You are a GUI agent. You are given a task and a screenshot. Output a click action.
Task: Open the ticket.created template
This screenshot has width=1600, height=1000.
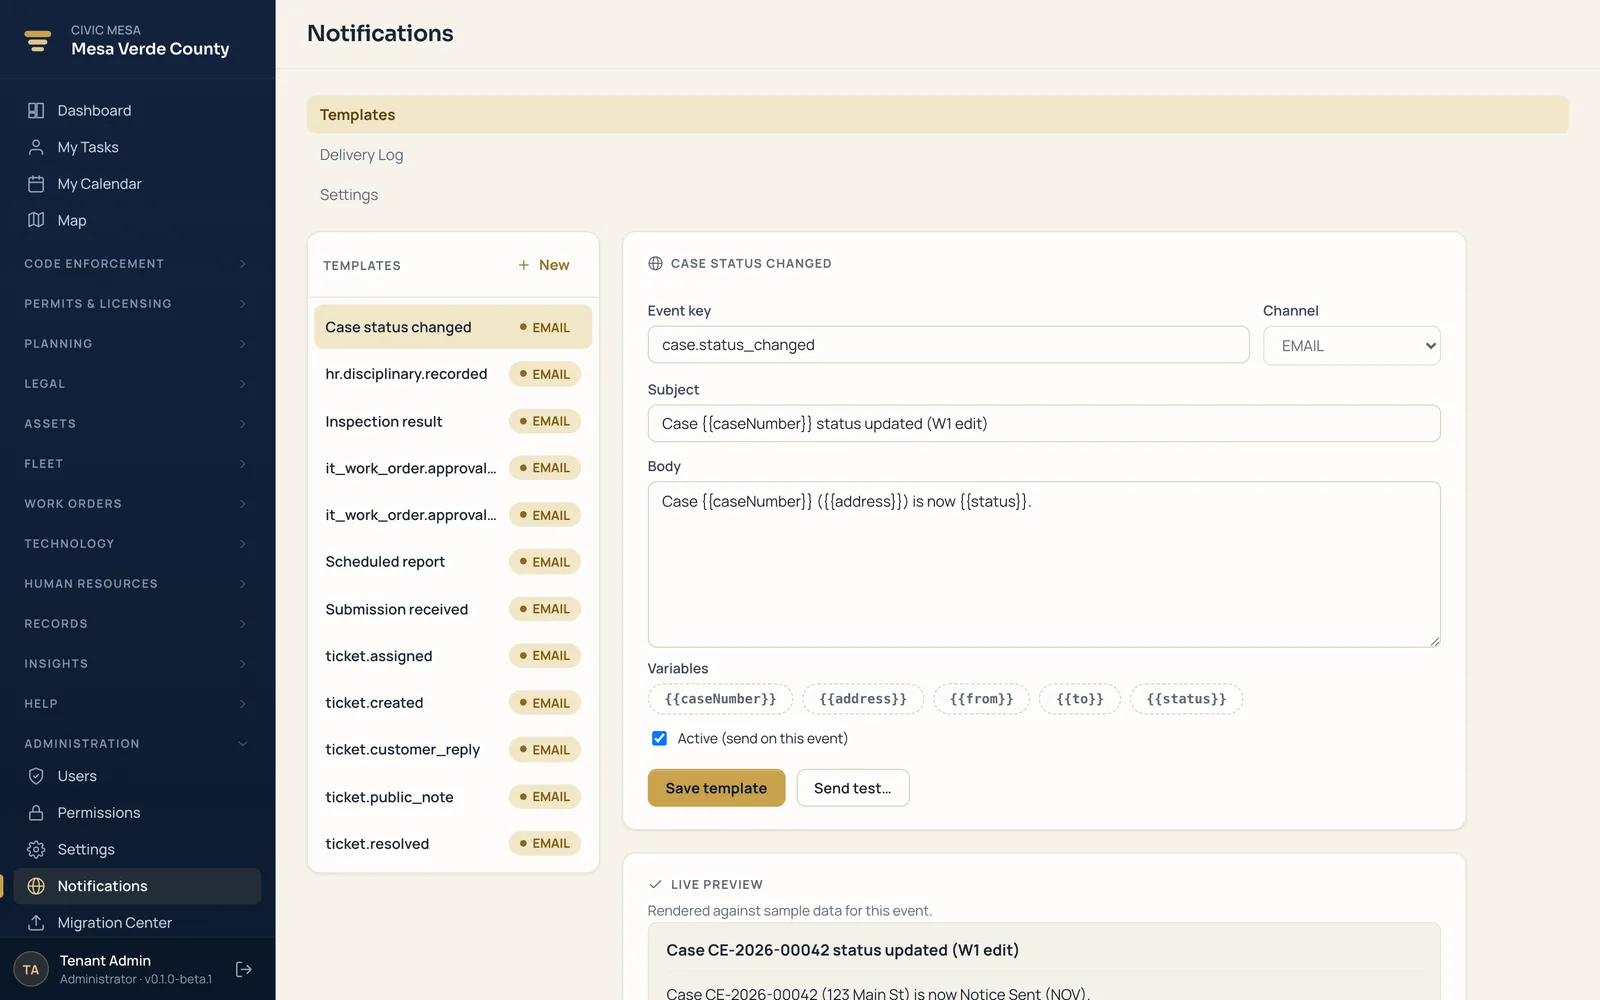(453, 703)
